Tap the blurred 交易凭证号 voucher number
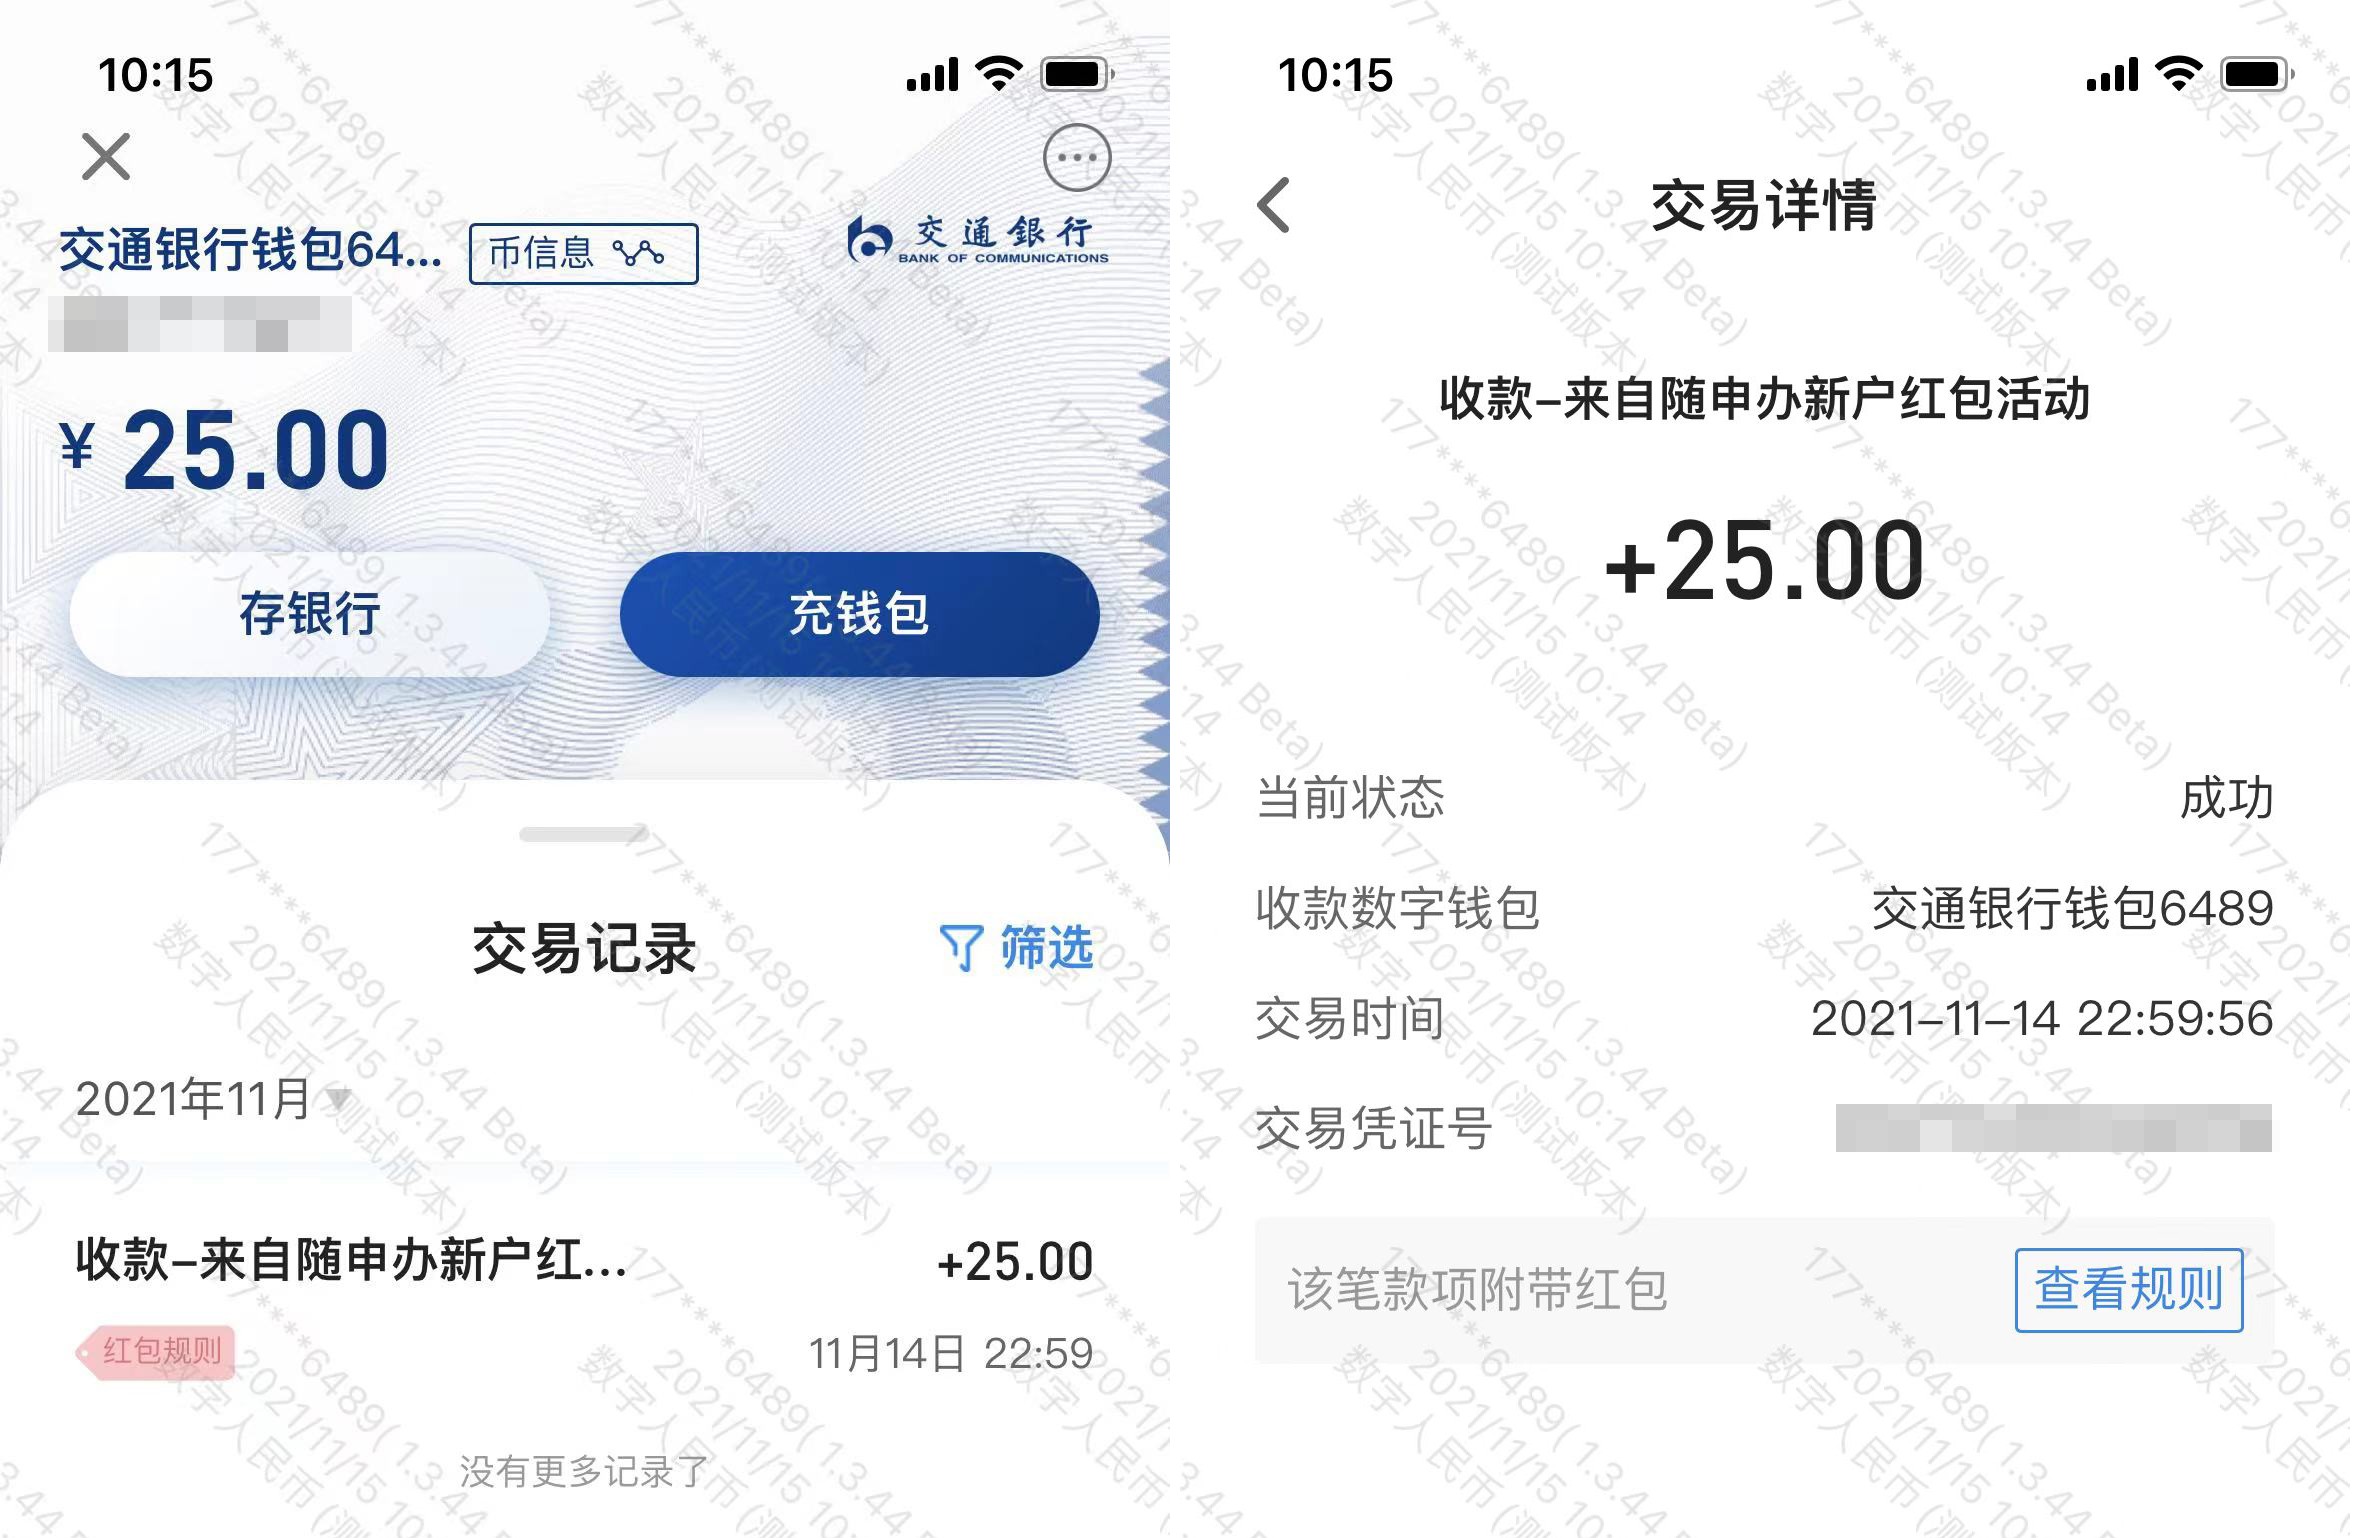The image size is (2360, 1538). pyautogui.click(x=2054, y=1128)
